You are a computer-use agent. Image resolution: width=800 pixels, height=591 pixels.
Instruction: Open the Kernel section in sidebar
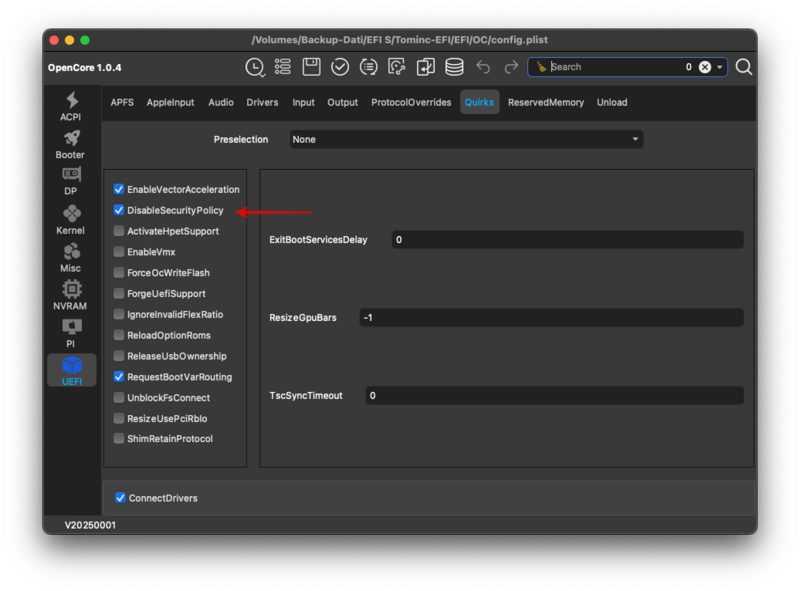71,220
